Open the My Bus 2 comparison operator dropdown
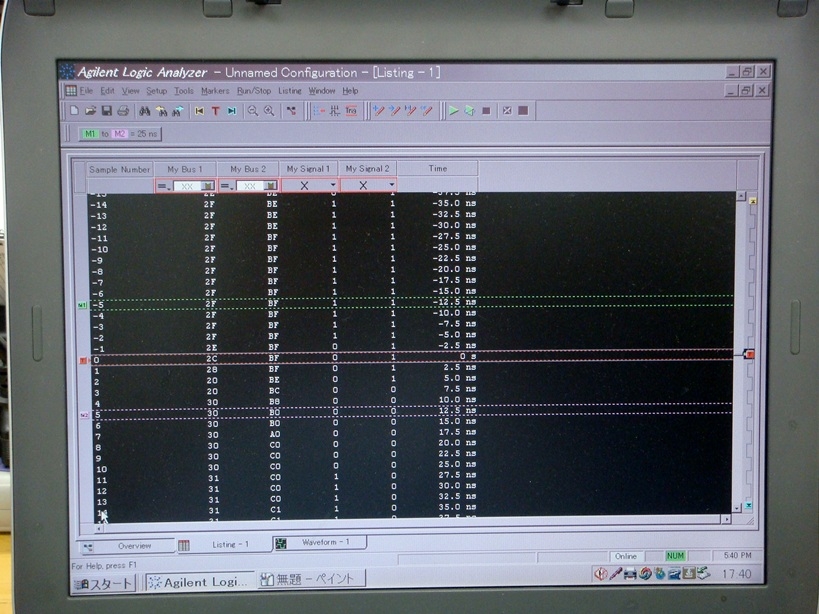 click(x=227, y=186)
